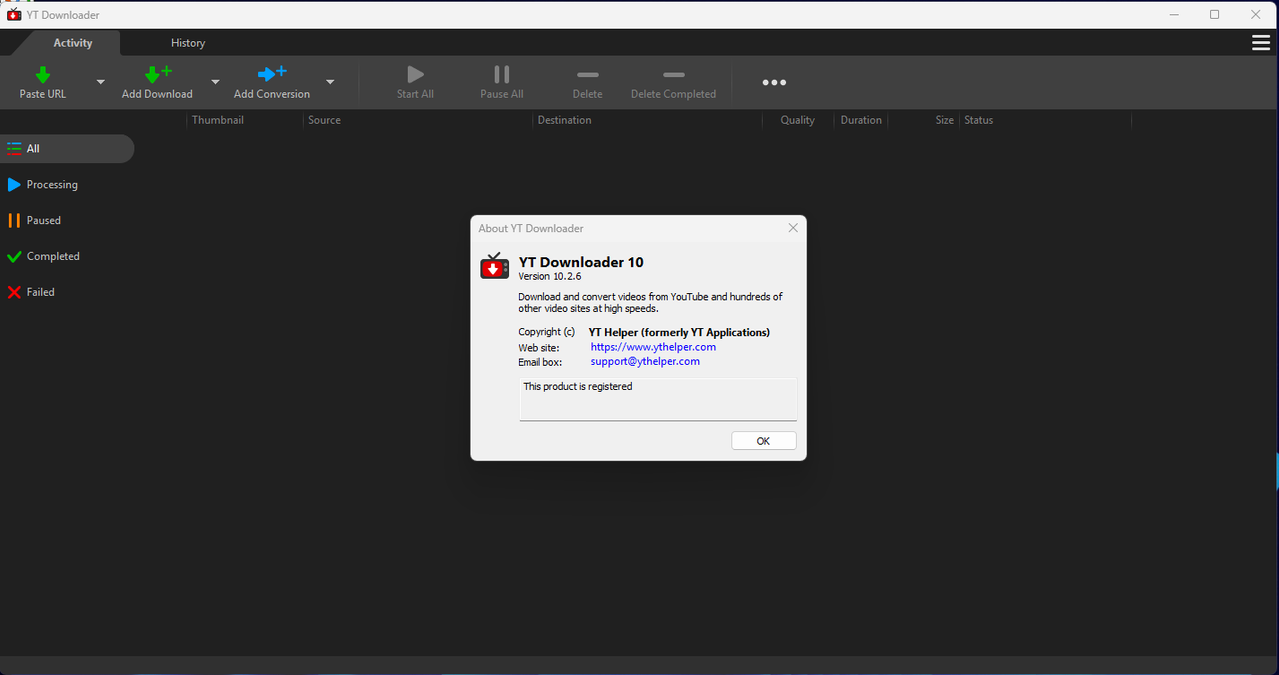The height and width of the screenshot is (675, 1279).
Task: Click the Delete toolbar icon
Action: pyautogui.click(x=587, y=76)
